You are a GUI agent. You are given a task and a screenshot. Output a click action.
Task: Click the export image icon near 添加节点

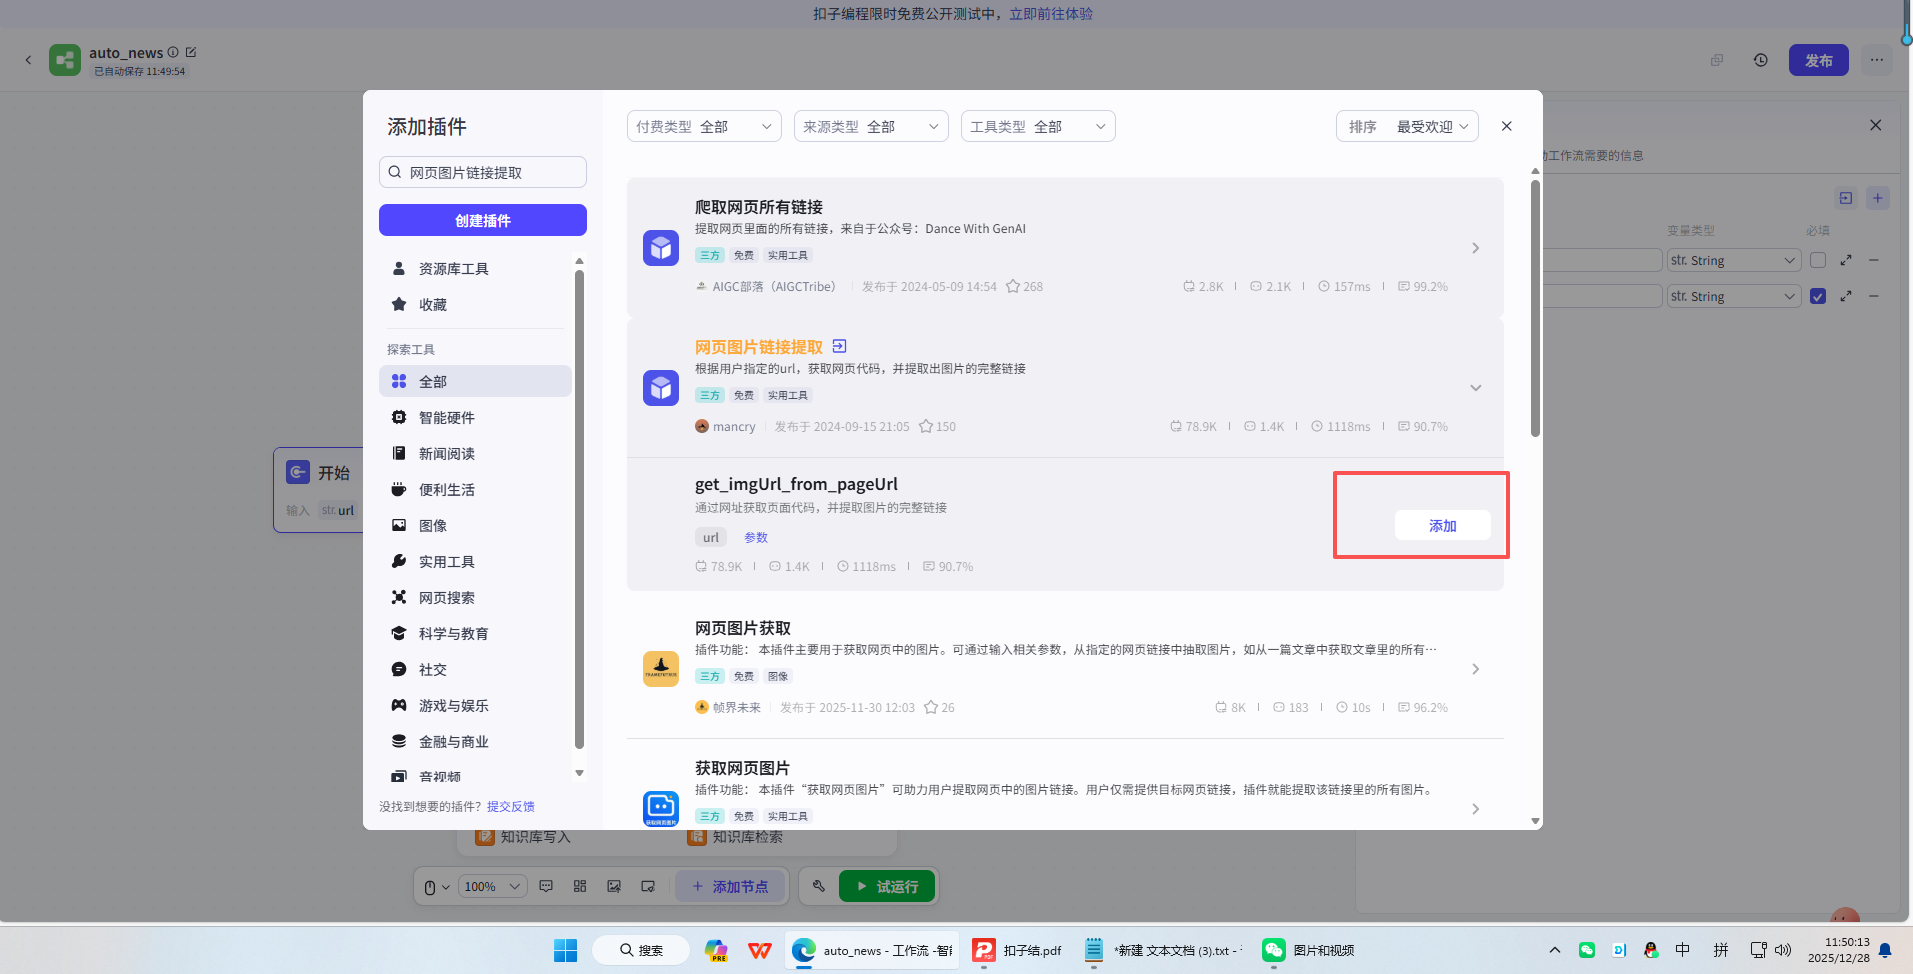[x=614, y=886]
